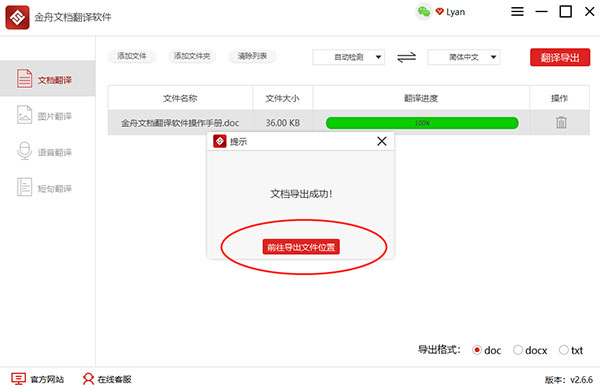
Task: Close the 提示 dialog
Action: 382,141
